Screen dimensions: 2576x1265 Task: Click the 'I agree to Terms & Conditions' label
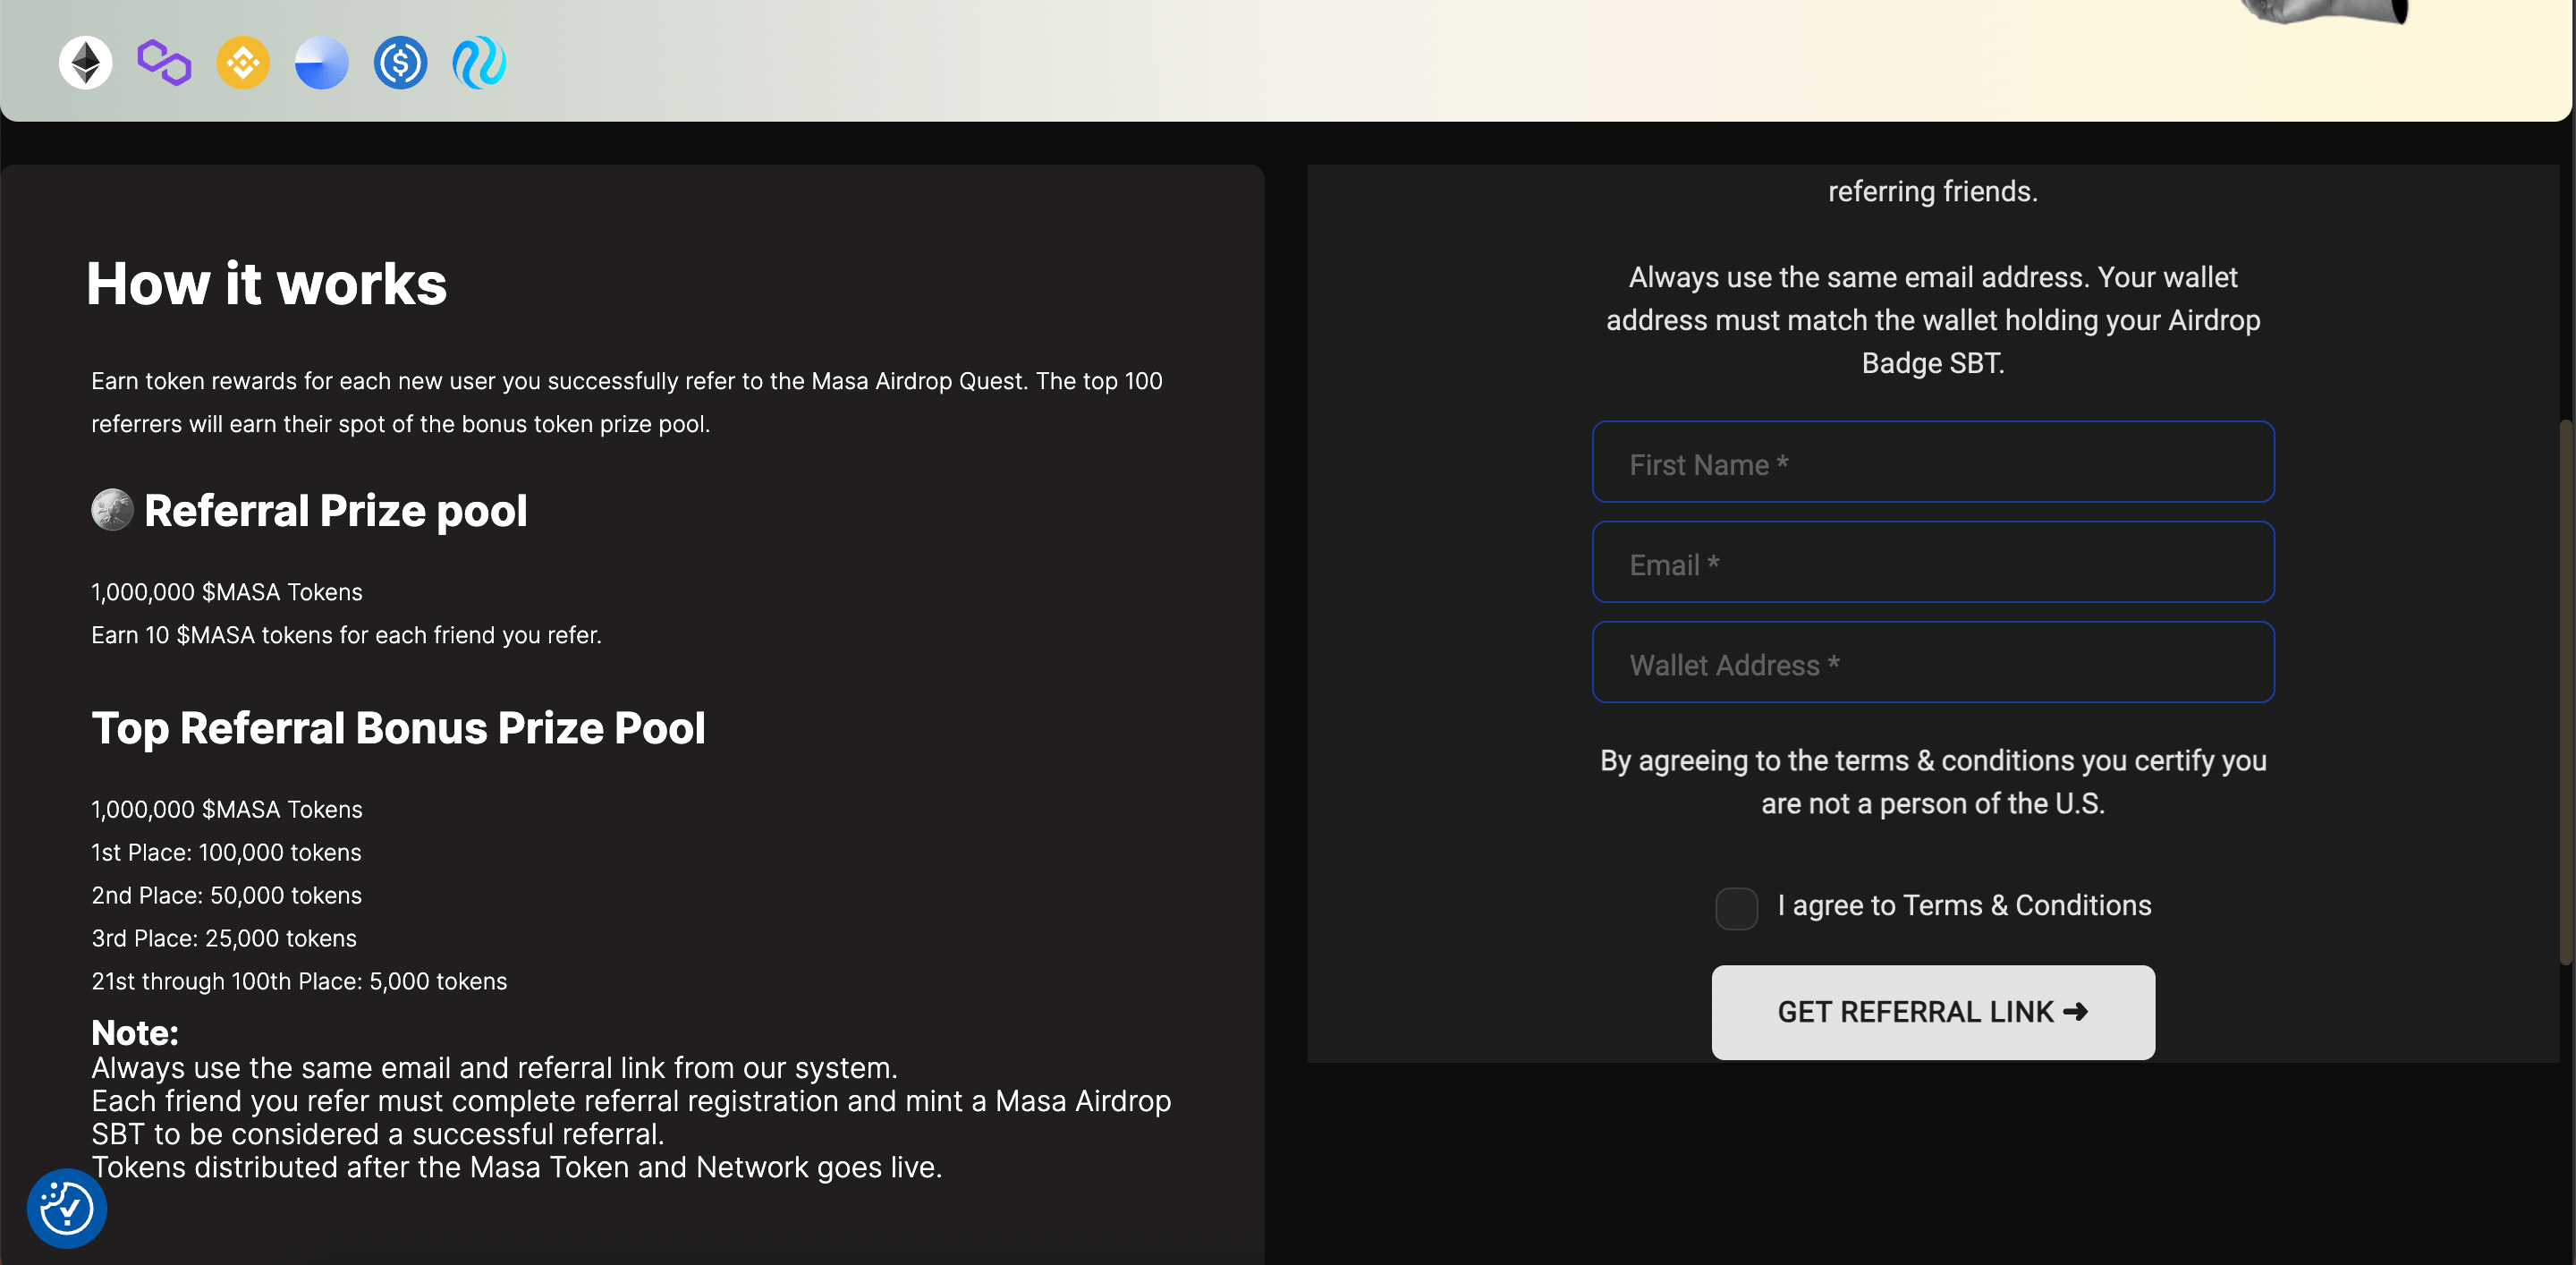pyautogui.click(x=1963, y=906)
